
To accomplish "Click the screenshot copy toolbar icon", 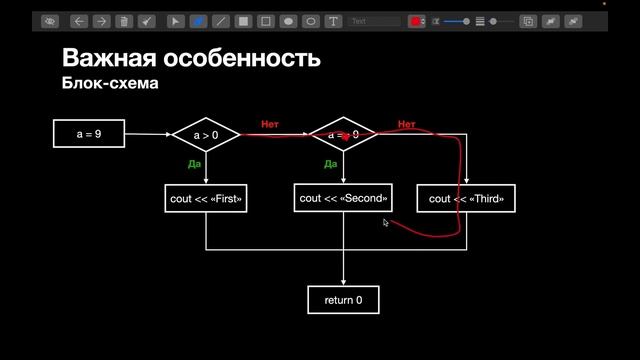I will 528,21.
